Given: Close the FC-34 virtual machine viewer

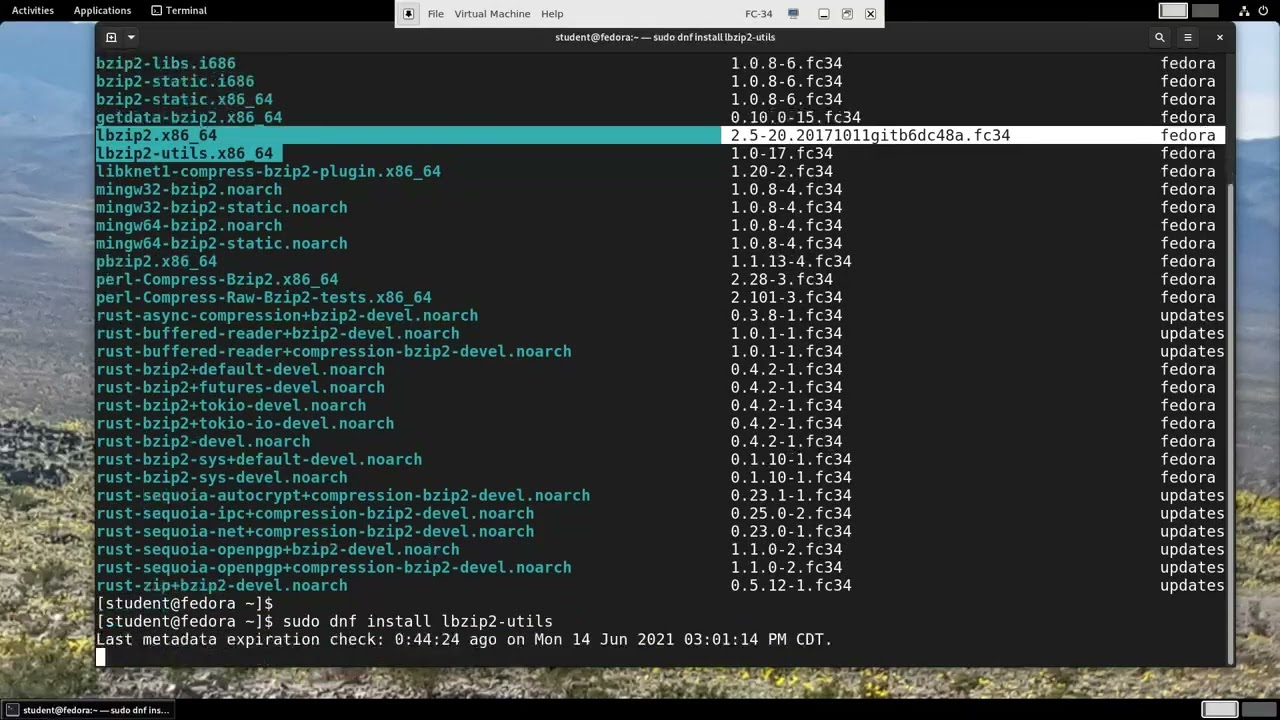Looking at the screenshot, I should [870, 14].
